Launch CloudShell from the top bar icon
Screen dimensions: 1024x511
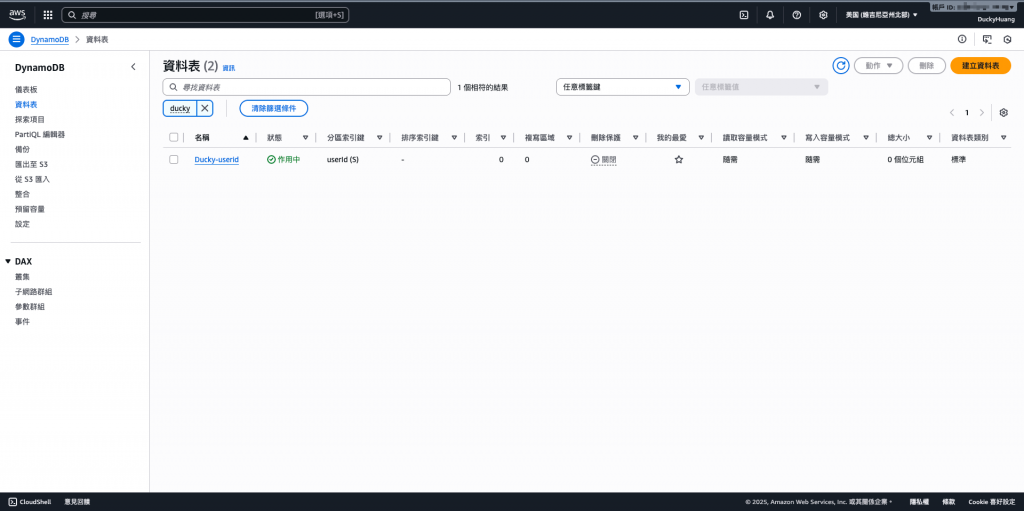(x=743, y=15)
